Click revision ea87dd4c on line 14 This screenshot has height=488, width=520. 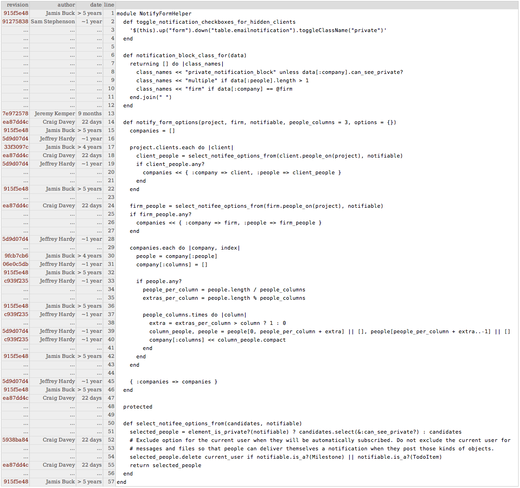(16, 122)
